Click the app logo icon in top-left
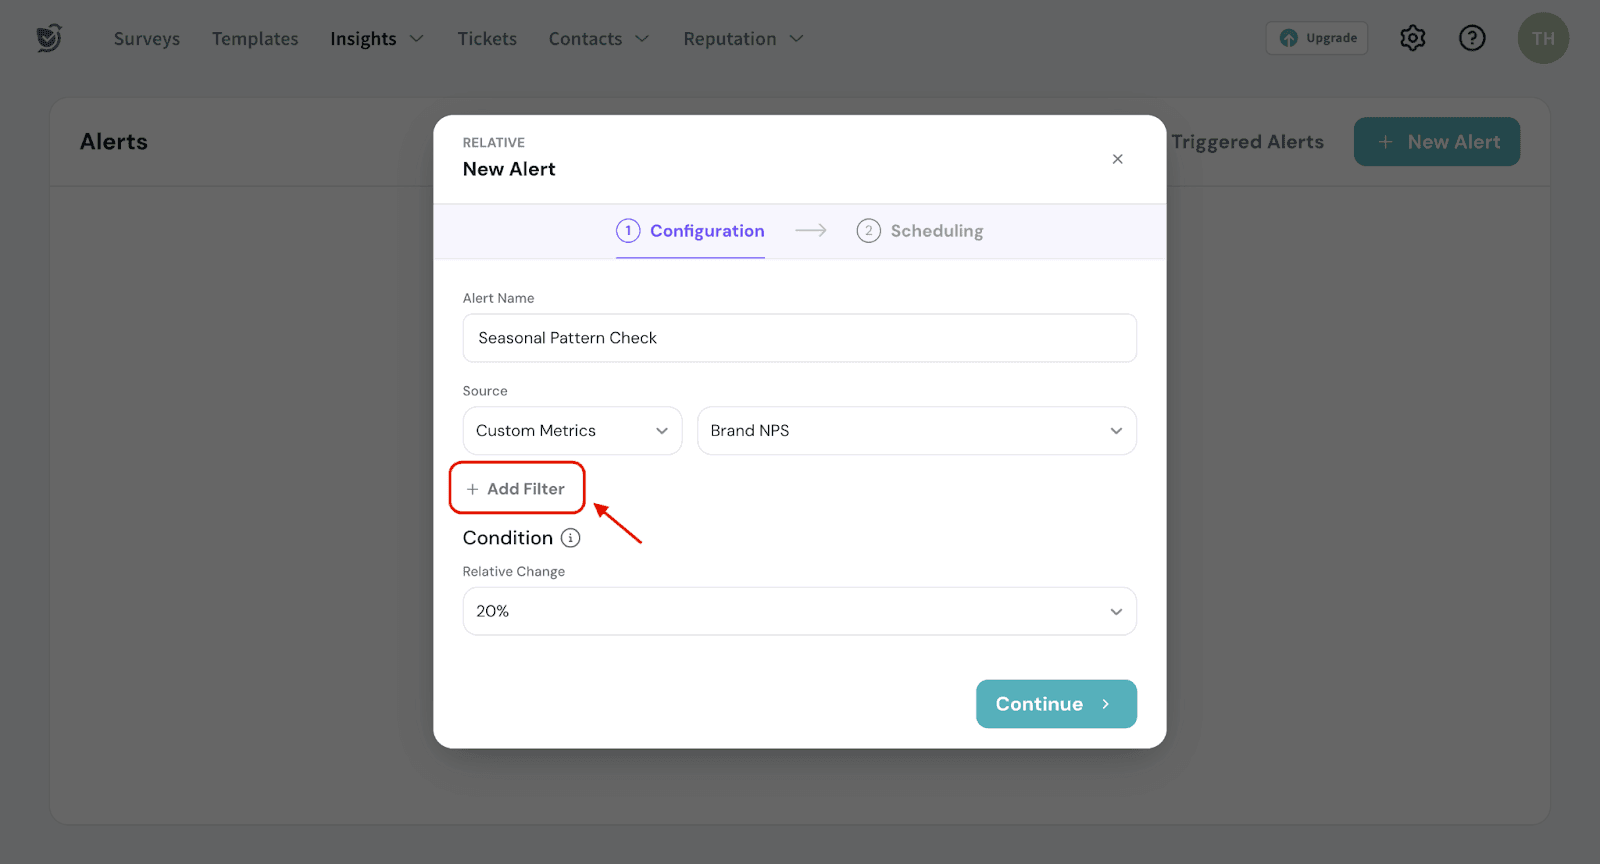Image resolution: width=1600 pixels, height=864 pixels. (x=48, y=38)
